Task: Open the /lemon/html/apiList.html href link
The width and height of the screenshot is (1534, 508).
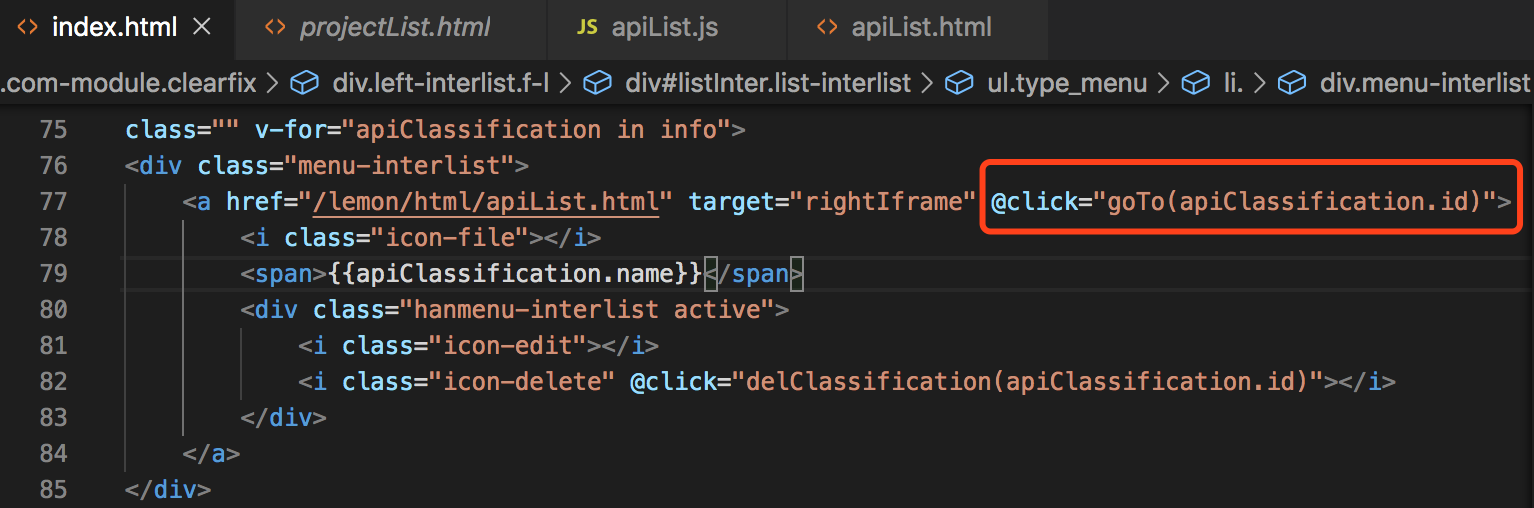Action: [486, 201]
